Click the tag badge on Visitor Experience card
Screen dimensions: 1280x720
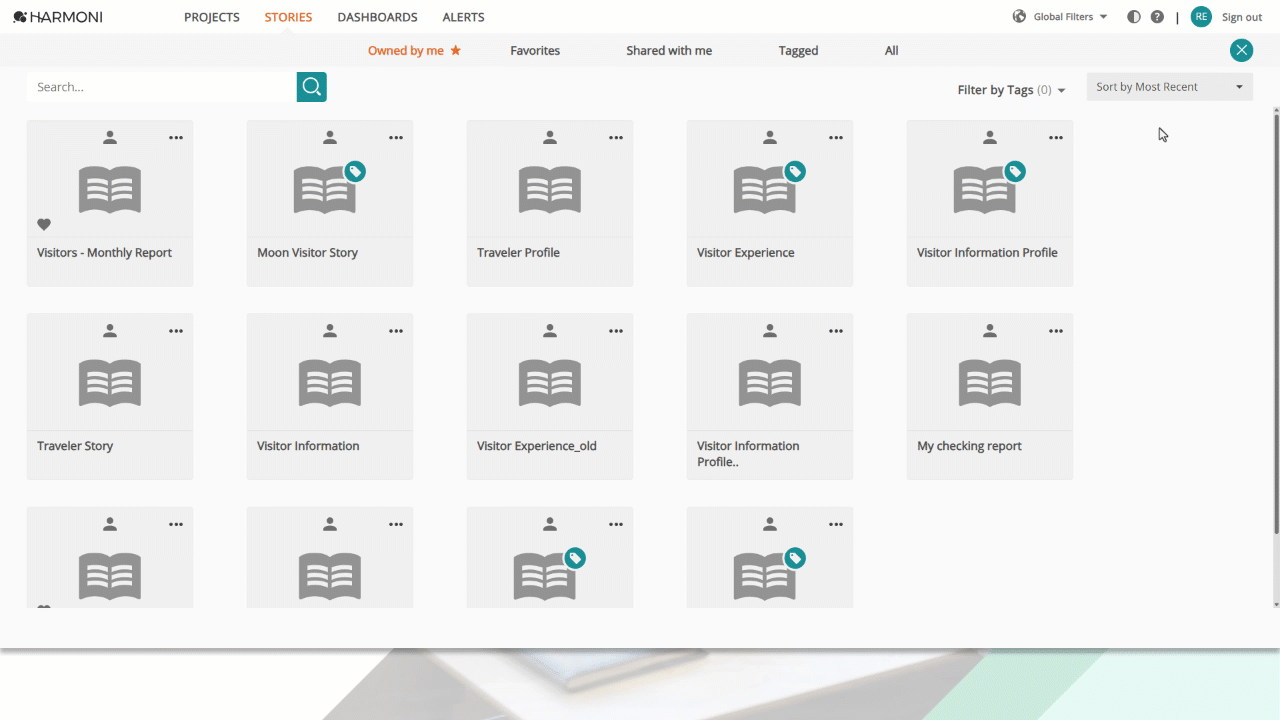click(795, 172)
